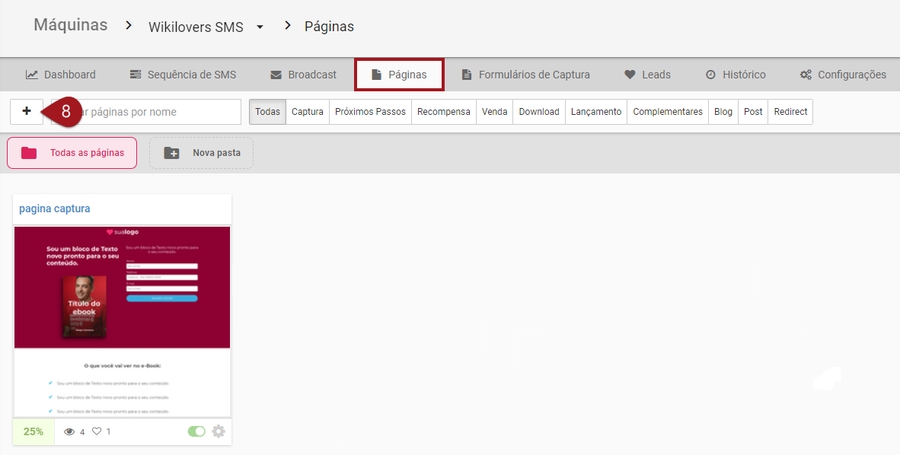
Task: Open the Histórico tab
Action: click(x=735, y=74)
